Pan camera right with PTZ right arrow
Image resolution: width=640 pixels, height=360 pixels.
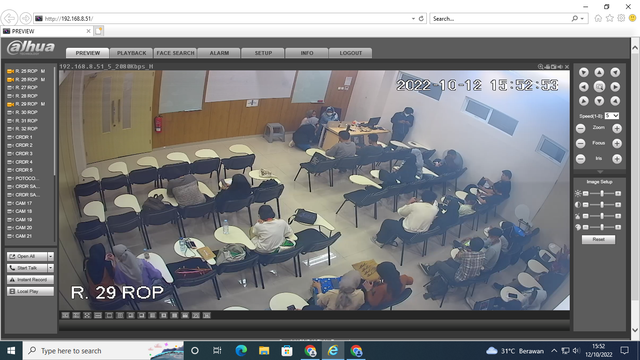pyautogui.click(x=615, y=87)
